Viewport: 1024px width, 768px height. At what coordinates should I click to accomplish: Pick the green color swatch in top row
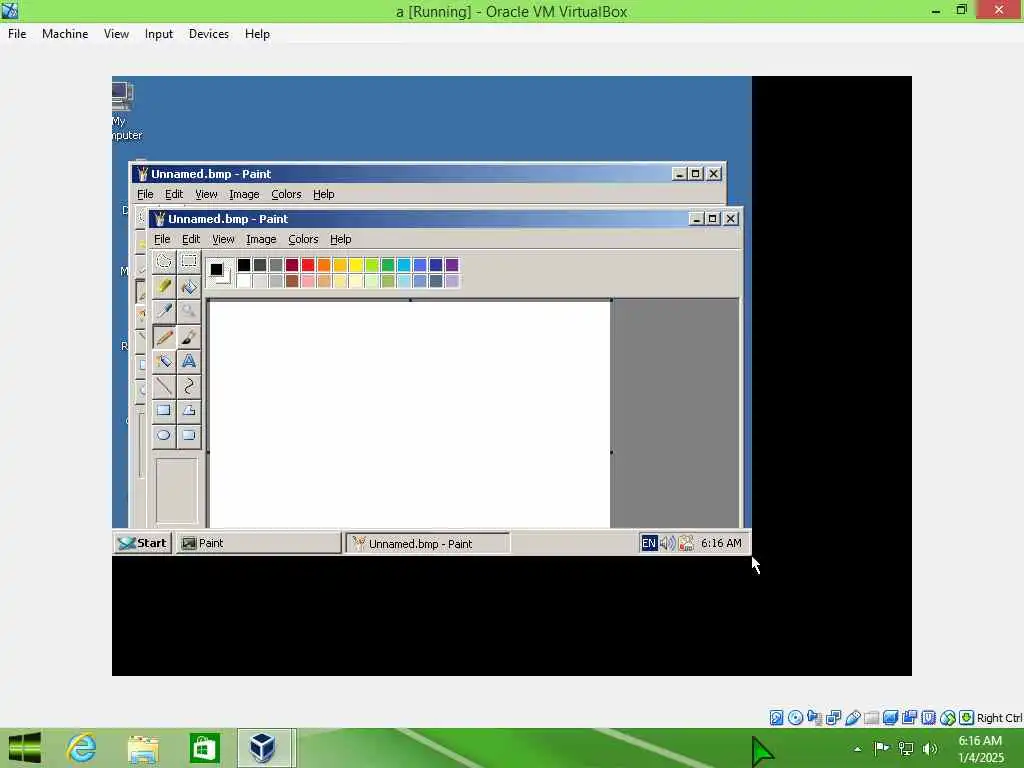(x=388, y=264)
